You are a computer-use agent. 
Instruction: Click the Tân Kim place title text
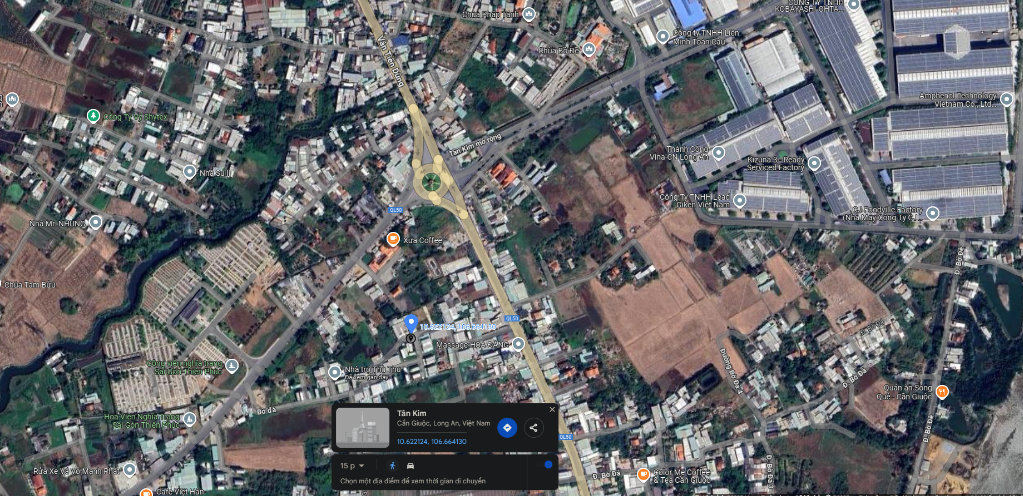[411, 412]
